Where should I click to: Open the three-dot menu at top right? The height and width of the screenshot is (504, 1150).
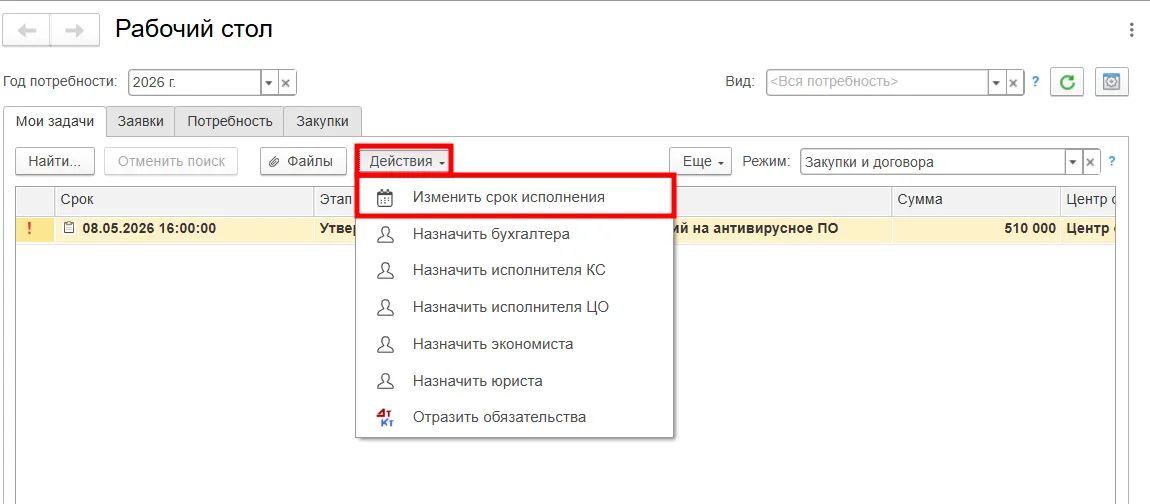tap(1133, 30)
